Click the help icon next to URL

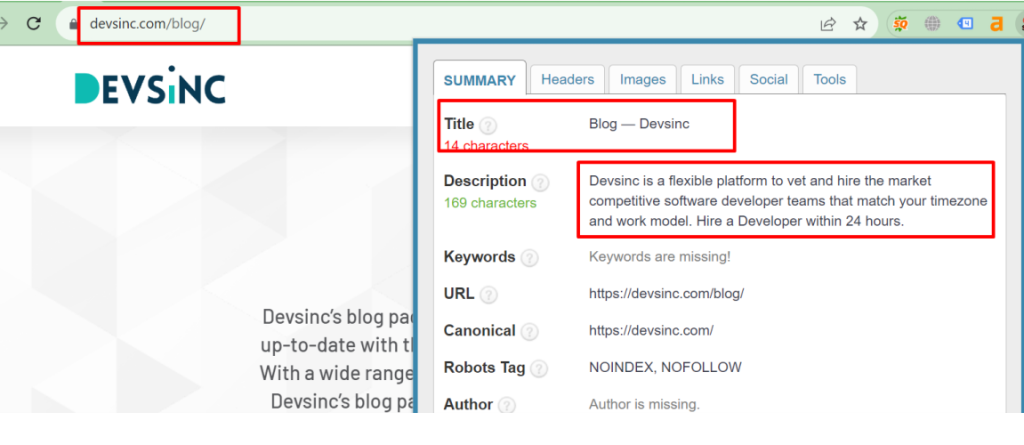pos(488,295)
